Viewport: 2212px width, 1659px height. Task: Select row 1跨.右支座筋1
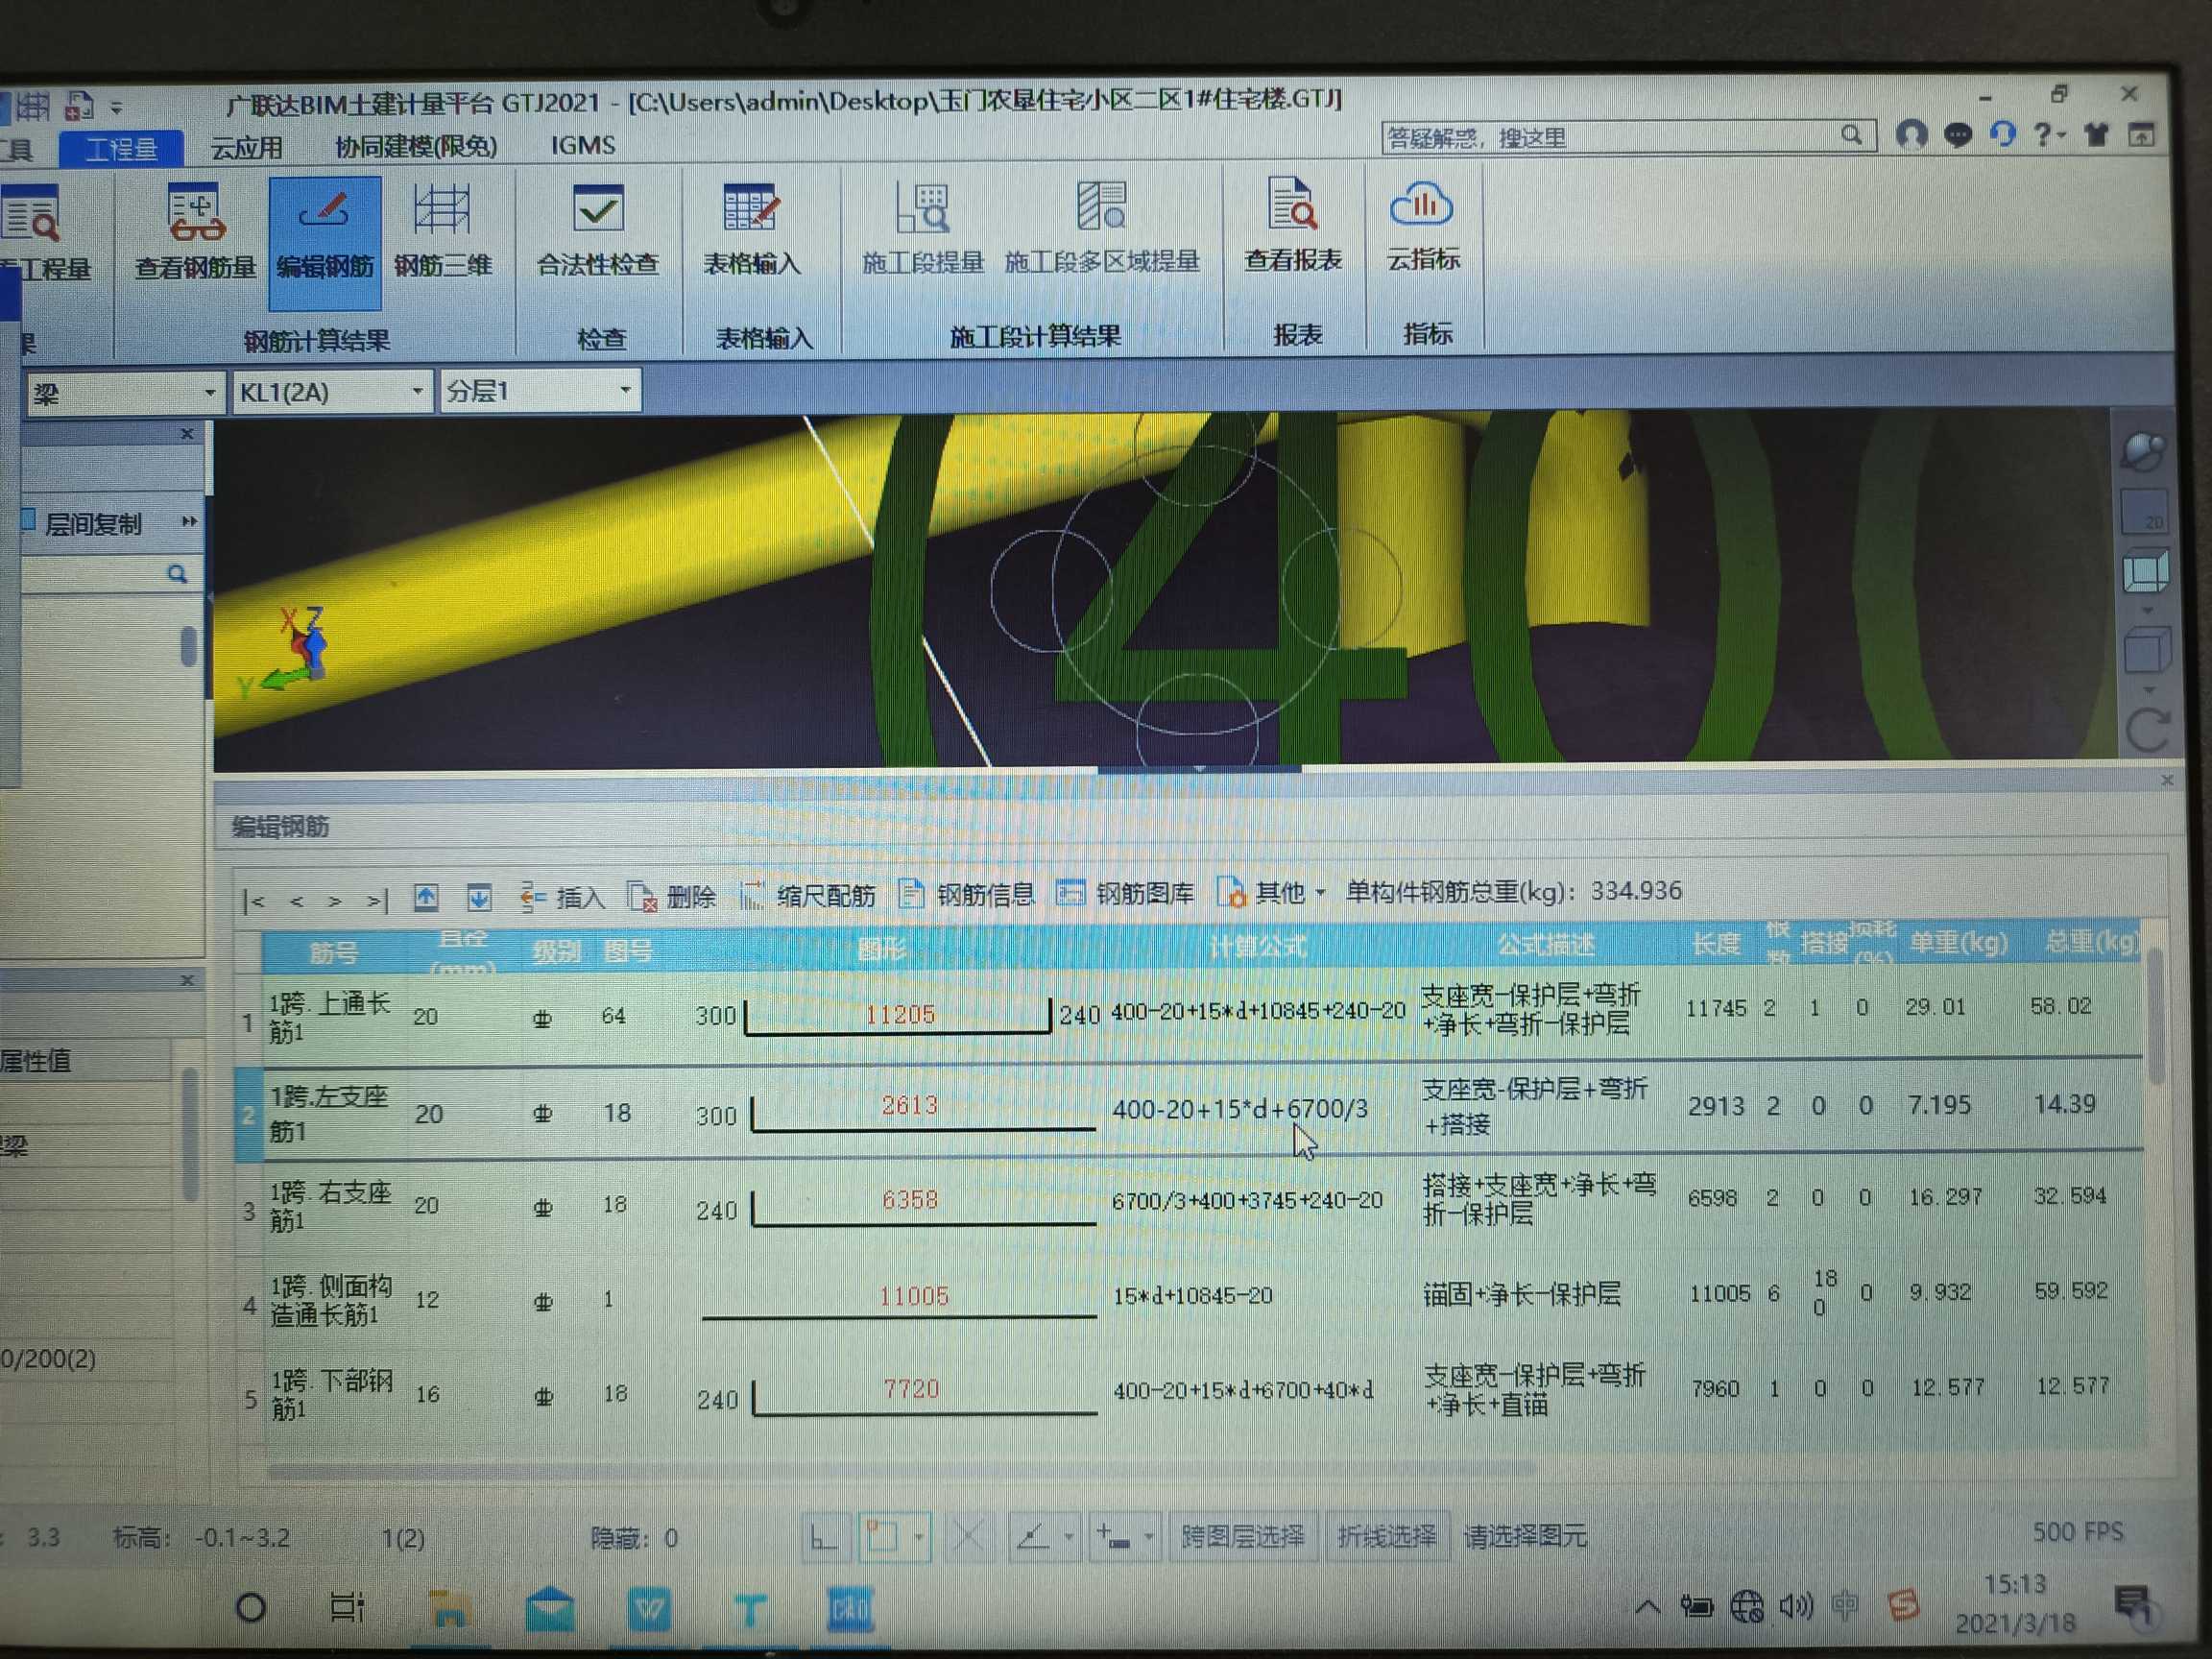[1190, 1203]
